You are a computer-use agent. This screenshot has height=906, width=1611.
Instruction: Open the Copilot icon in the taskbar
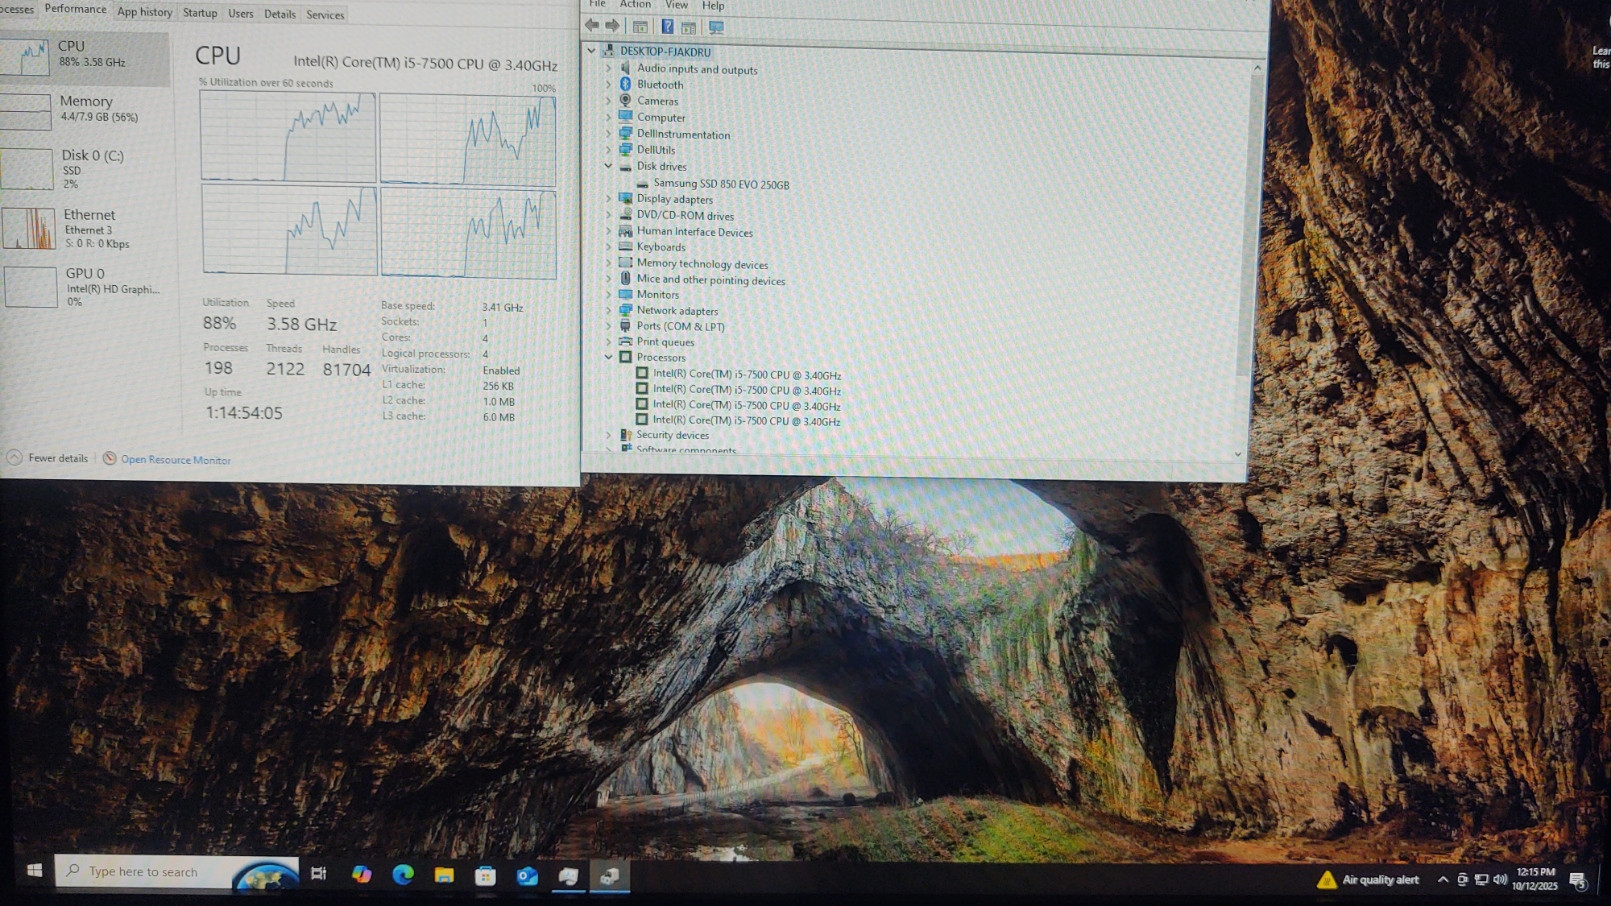tap(361, 875)
